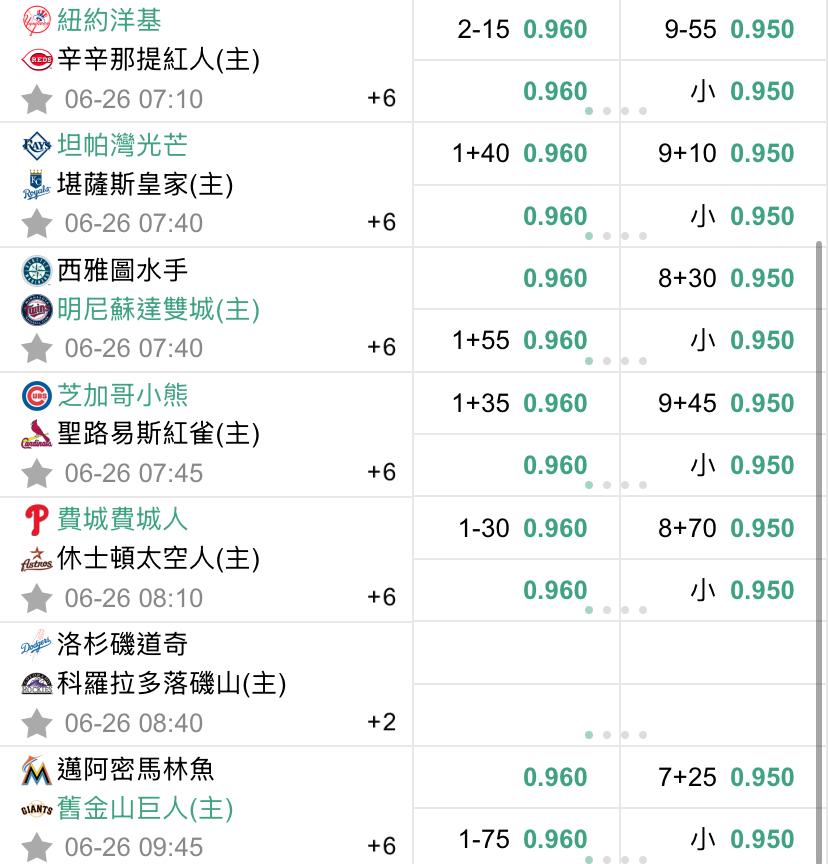Toggle favorite star for 06-26 07:45 game

tap(37, 473)
